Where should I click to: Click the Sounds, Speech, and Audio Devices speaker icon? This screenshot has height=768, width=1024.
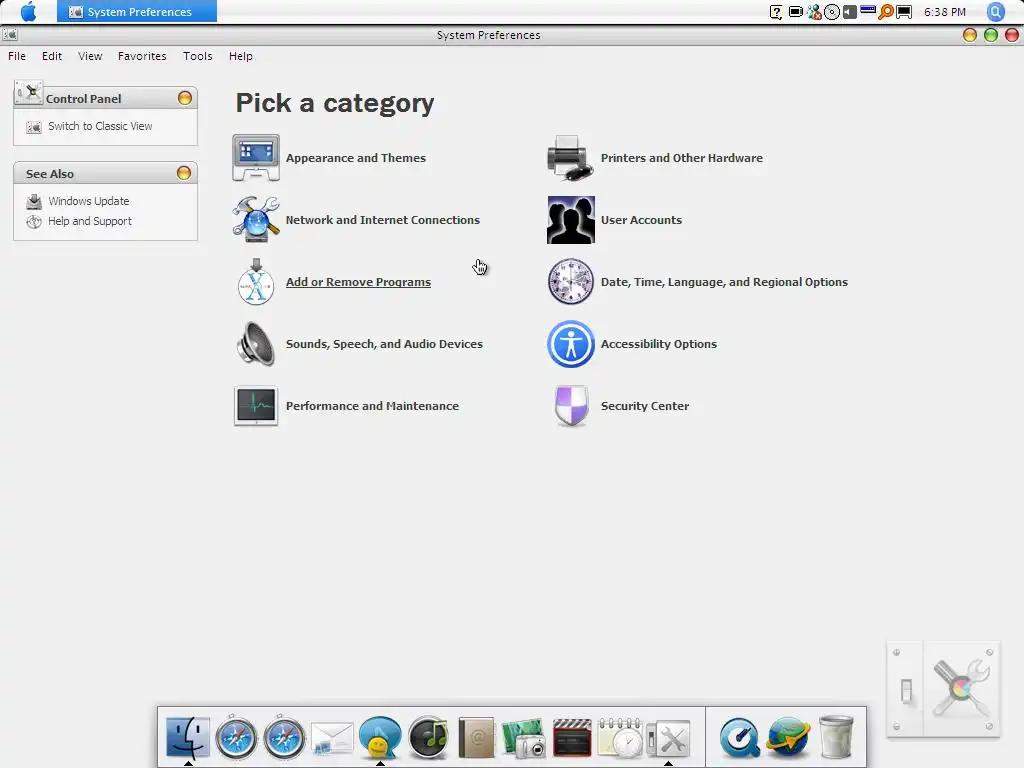tap(256, 344)
